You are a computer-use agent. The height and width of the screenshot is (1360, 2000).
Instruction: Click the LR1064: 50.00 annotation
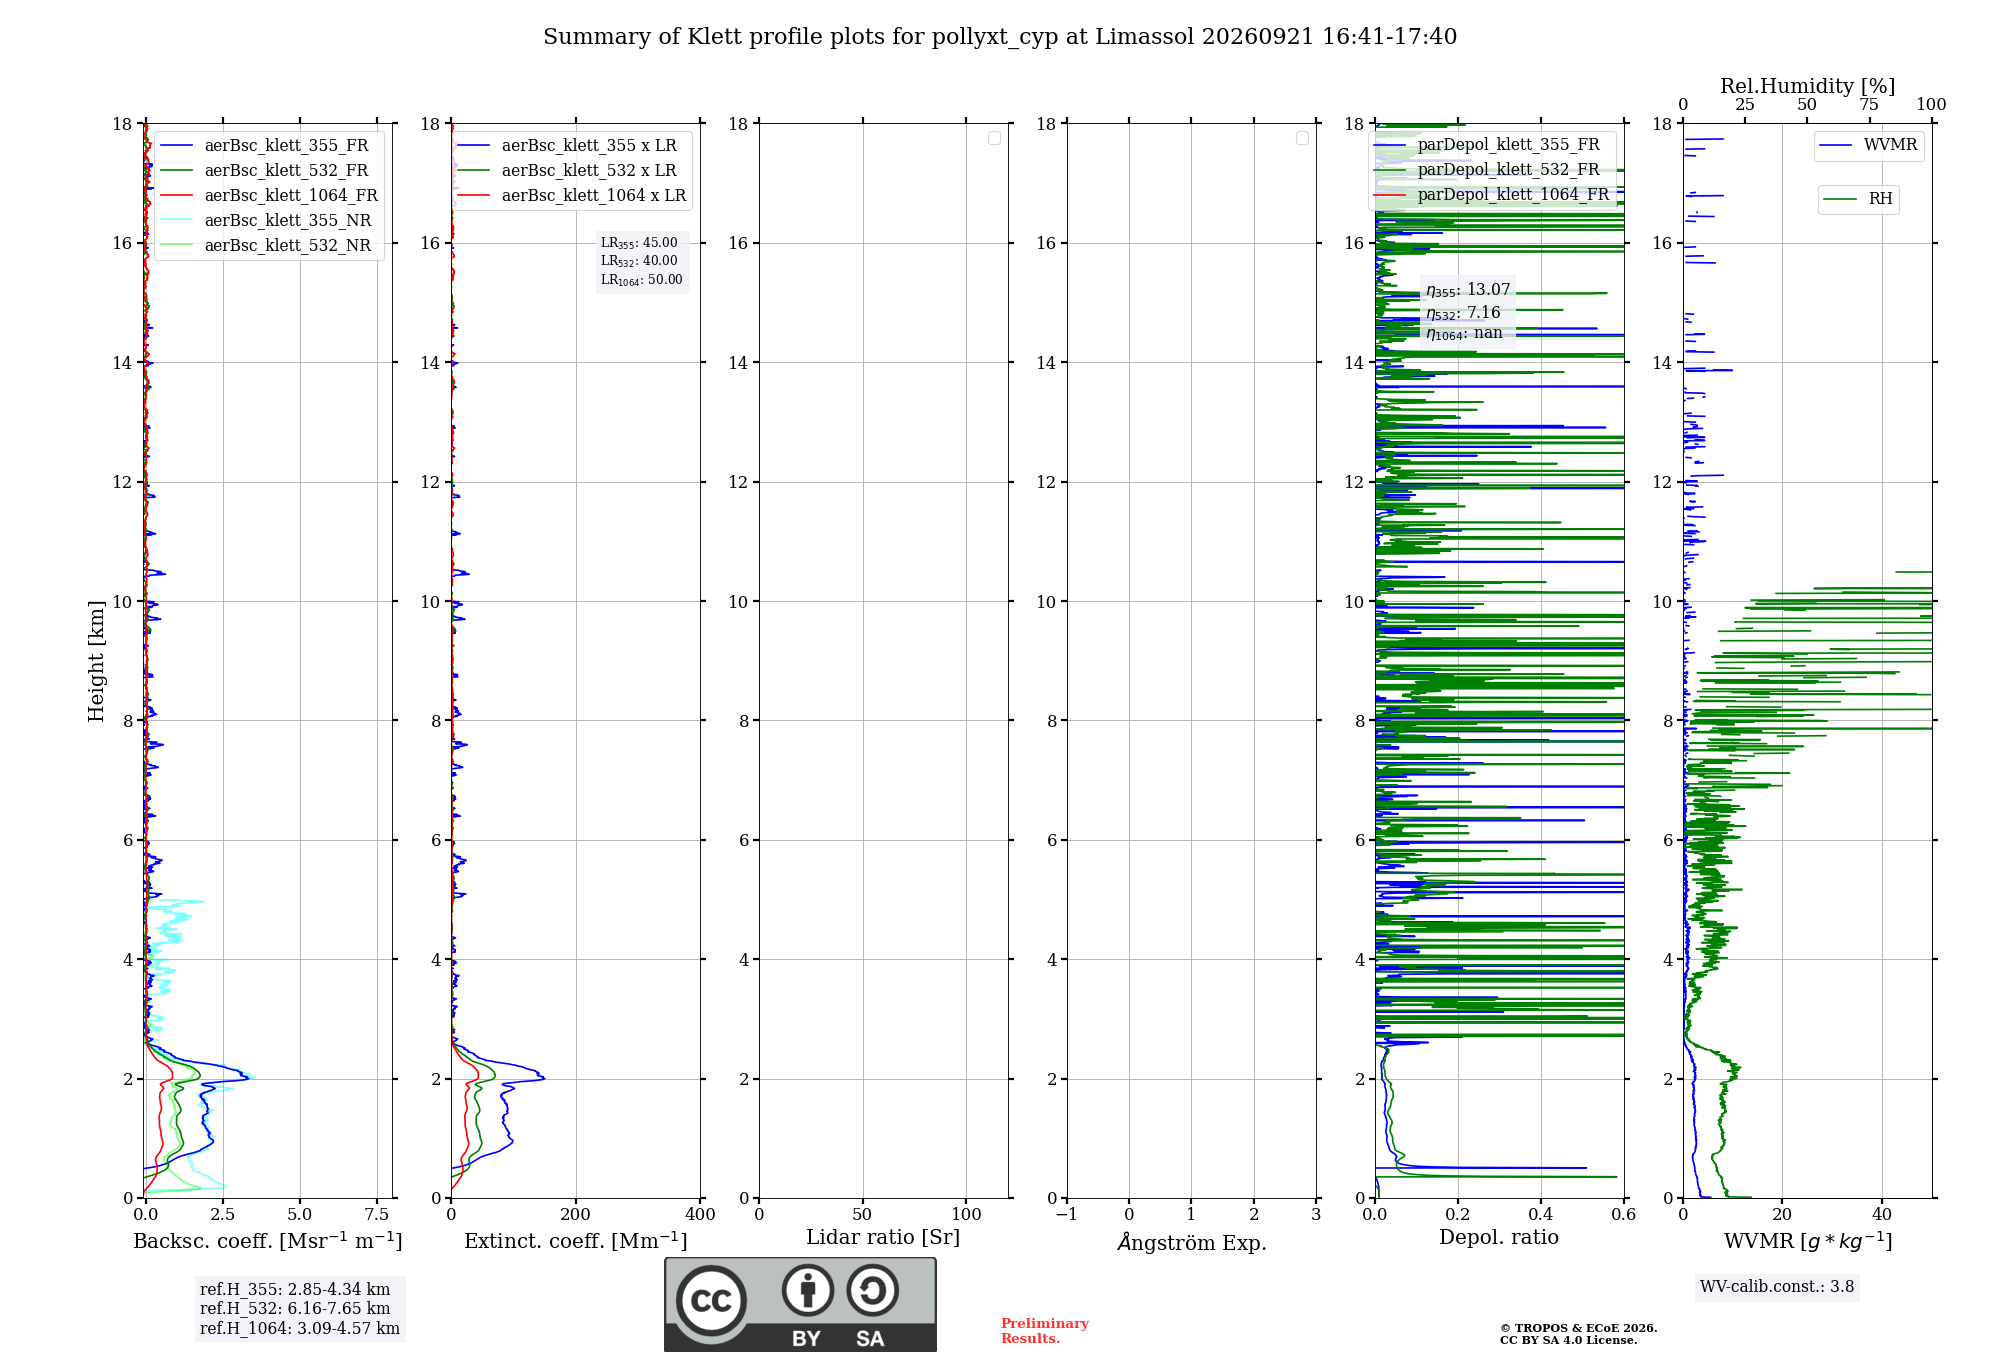click(x=642, y=280)
